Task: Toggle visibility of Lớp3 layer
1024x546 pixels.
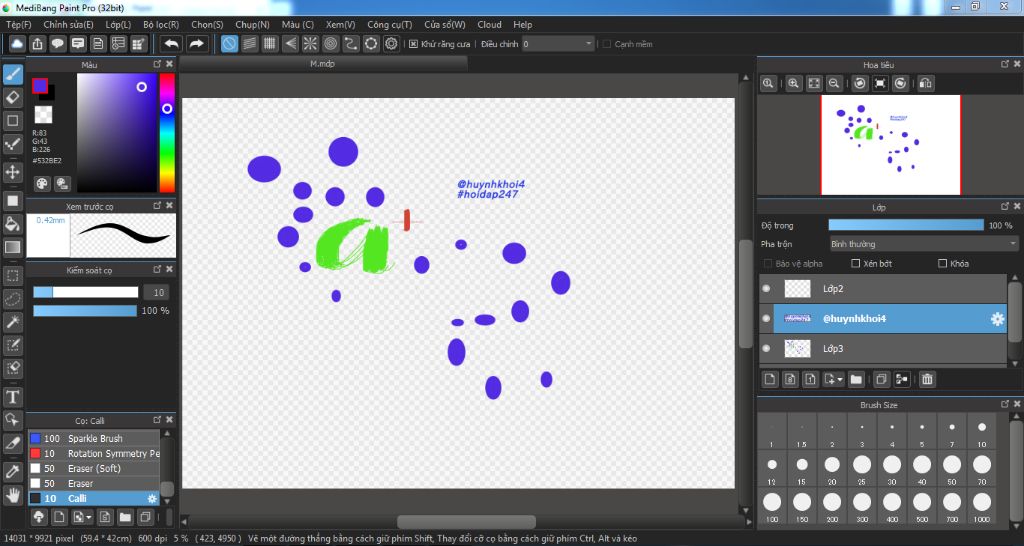Action: (x=767, y=348)
